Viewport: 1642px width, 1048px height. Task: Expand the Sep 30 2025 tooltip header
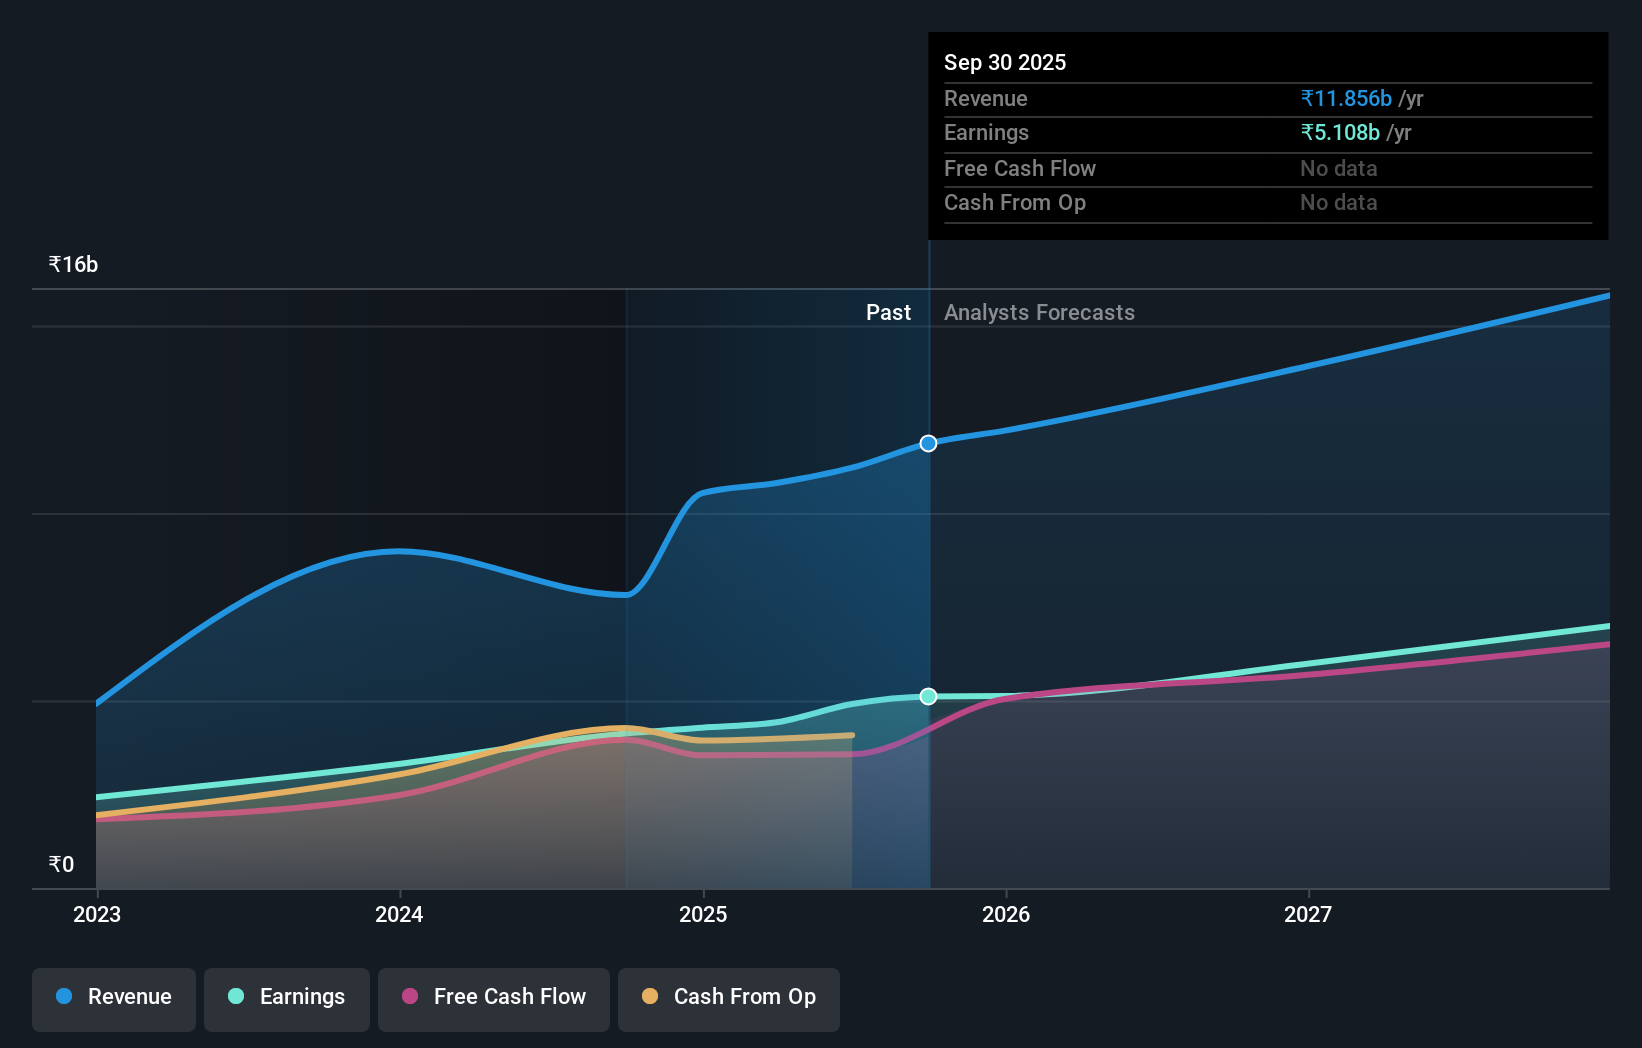[1005, 62]
